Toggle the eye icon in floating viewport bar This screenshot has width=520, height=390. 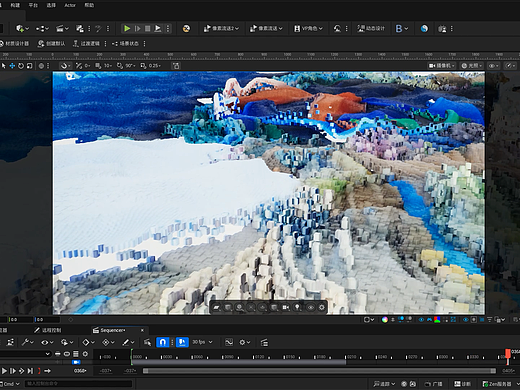311,307
